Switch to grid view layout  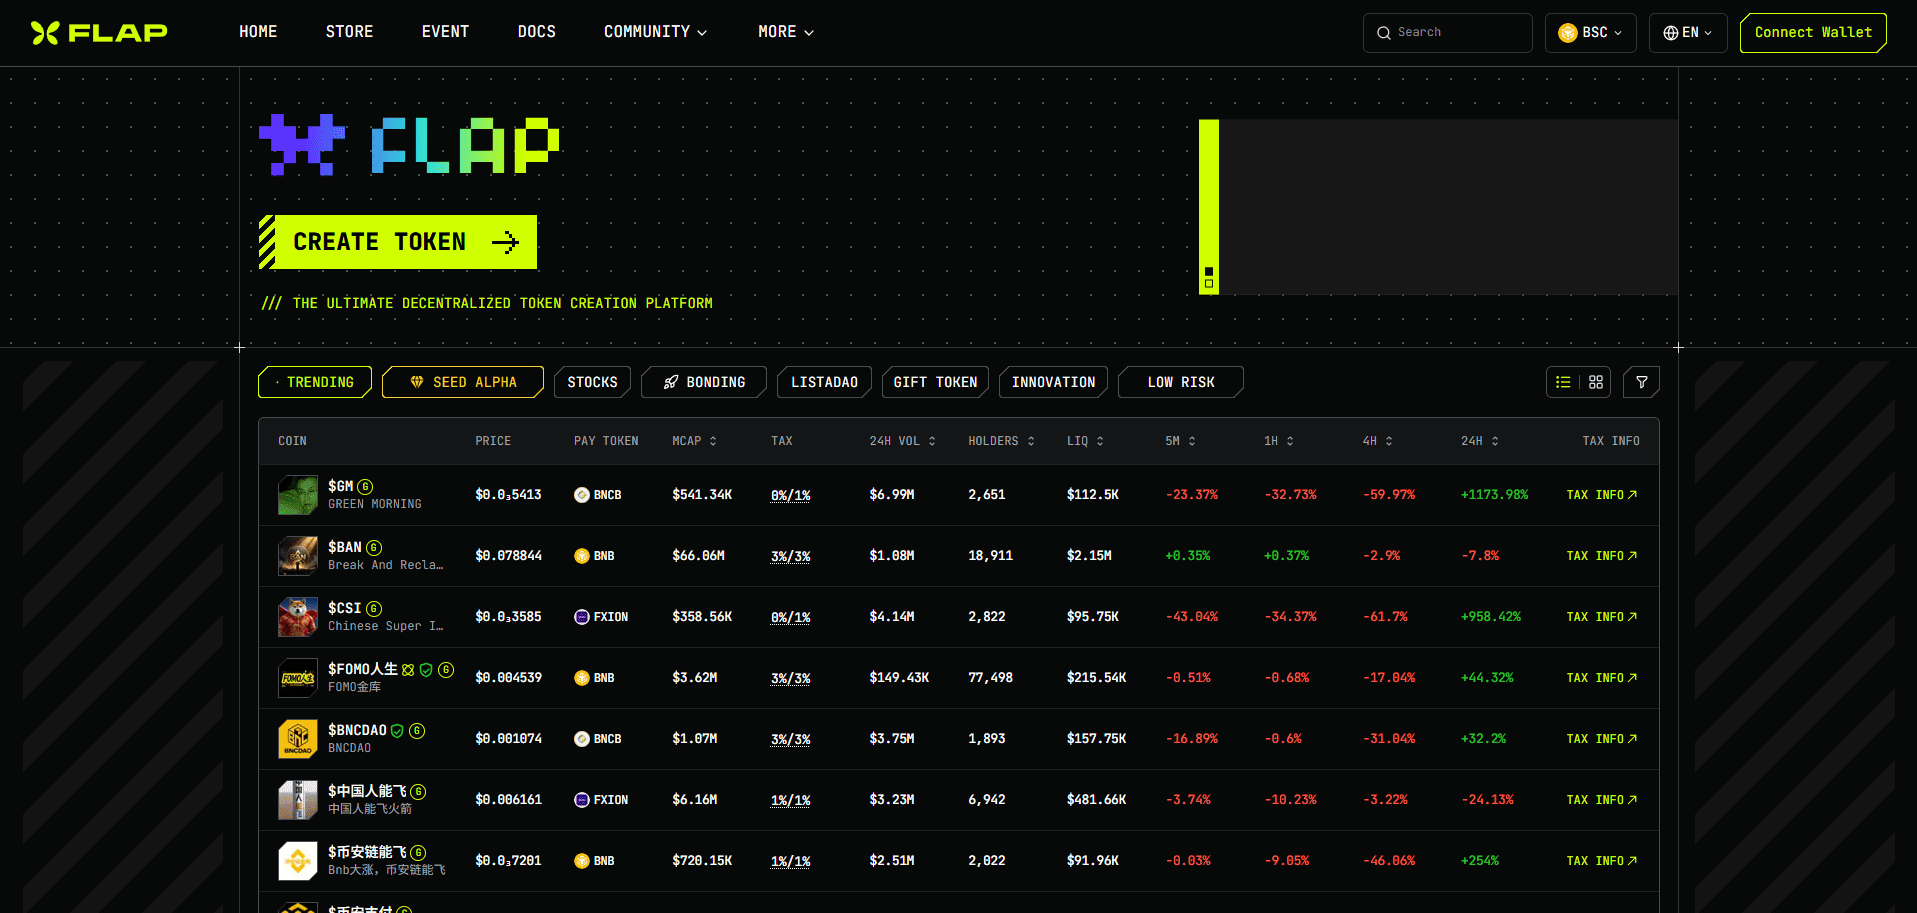click(x=1596, y=382)
